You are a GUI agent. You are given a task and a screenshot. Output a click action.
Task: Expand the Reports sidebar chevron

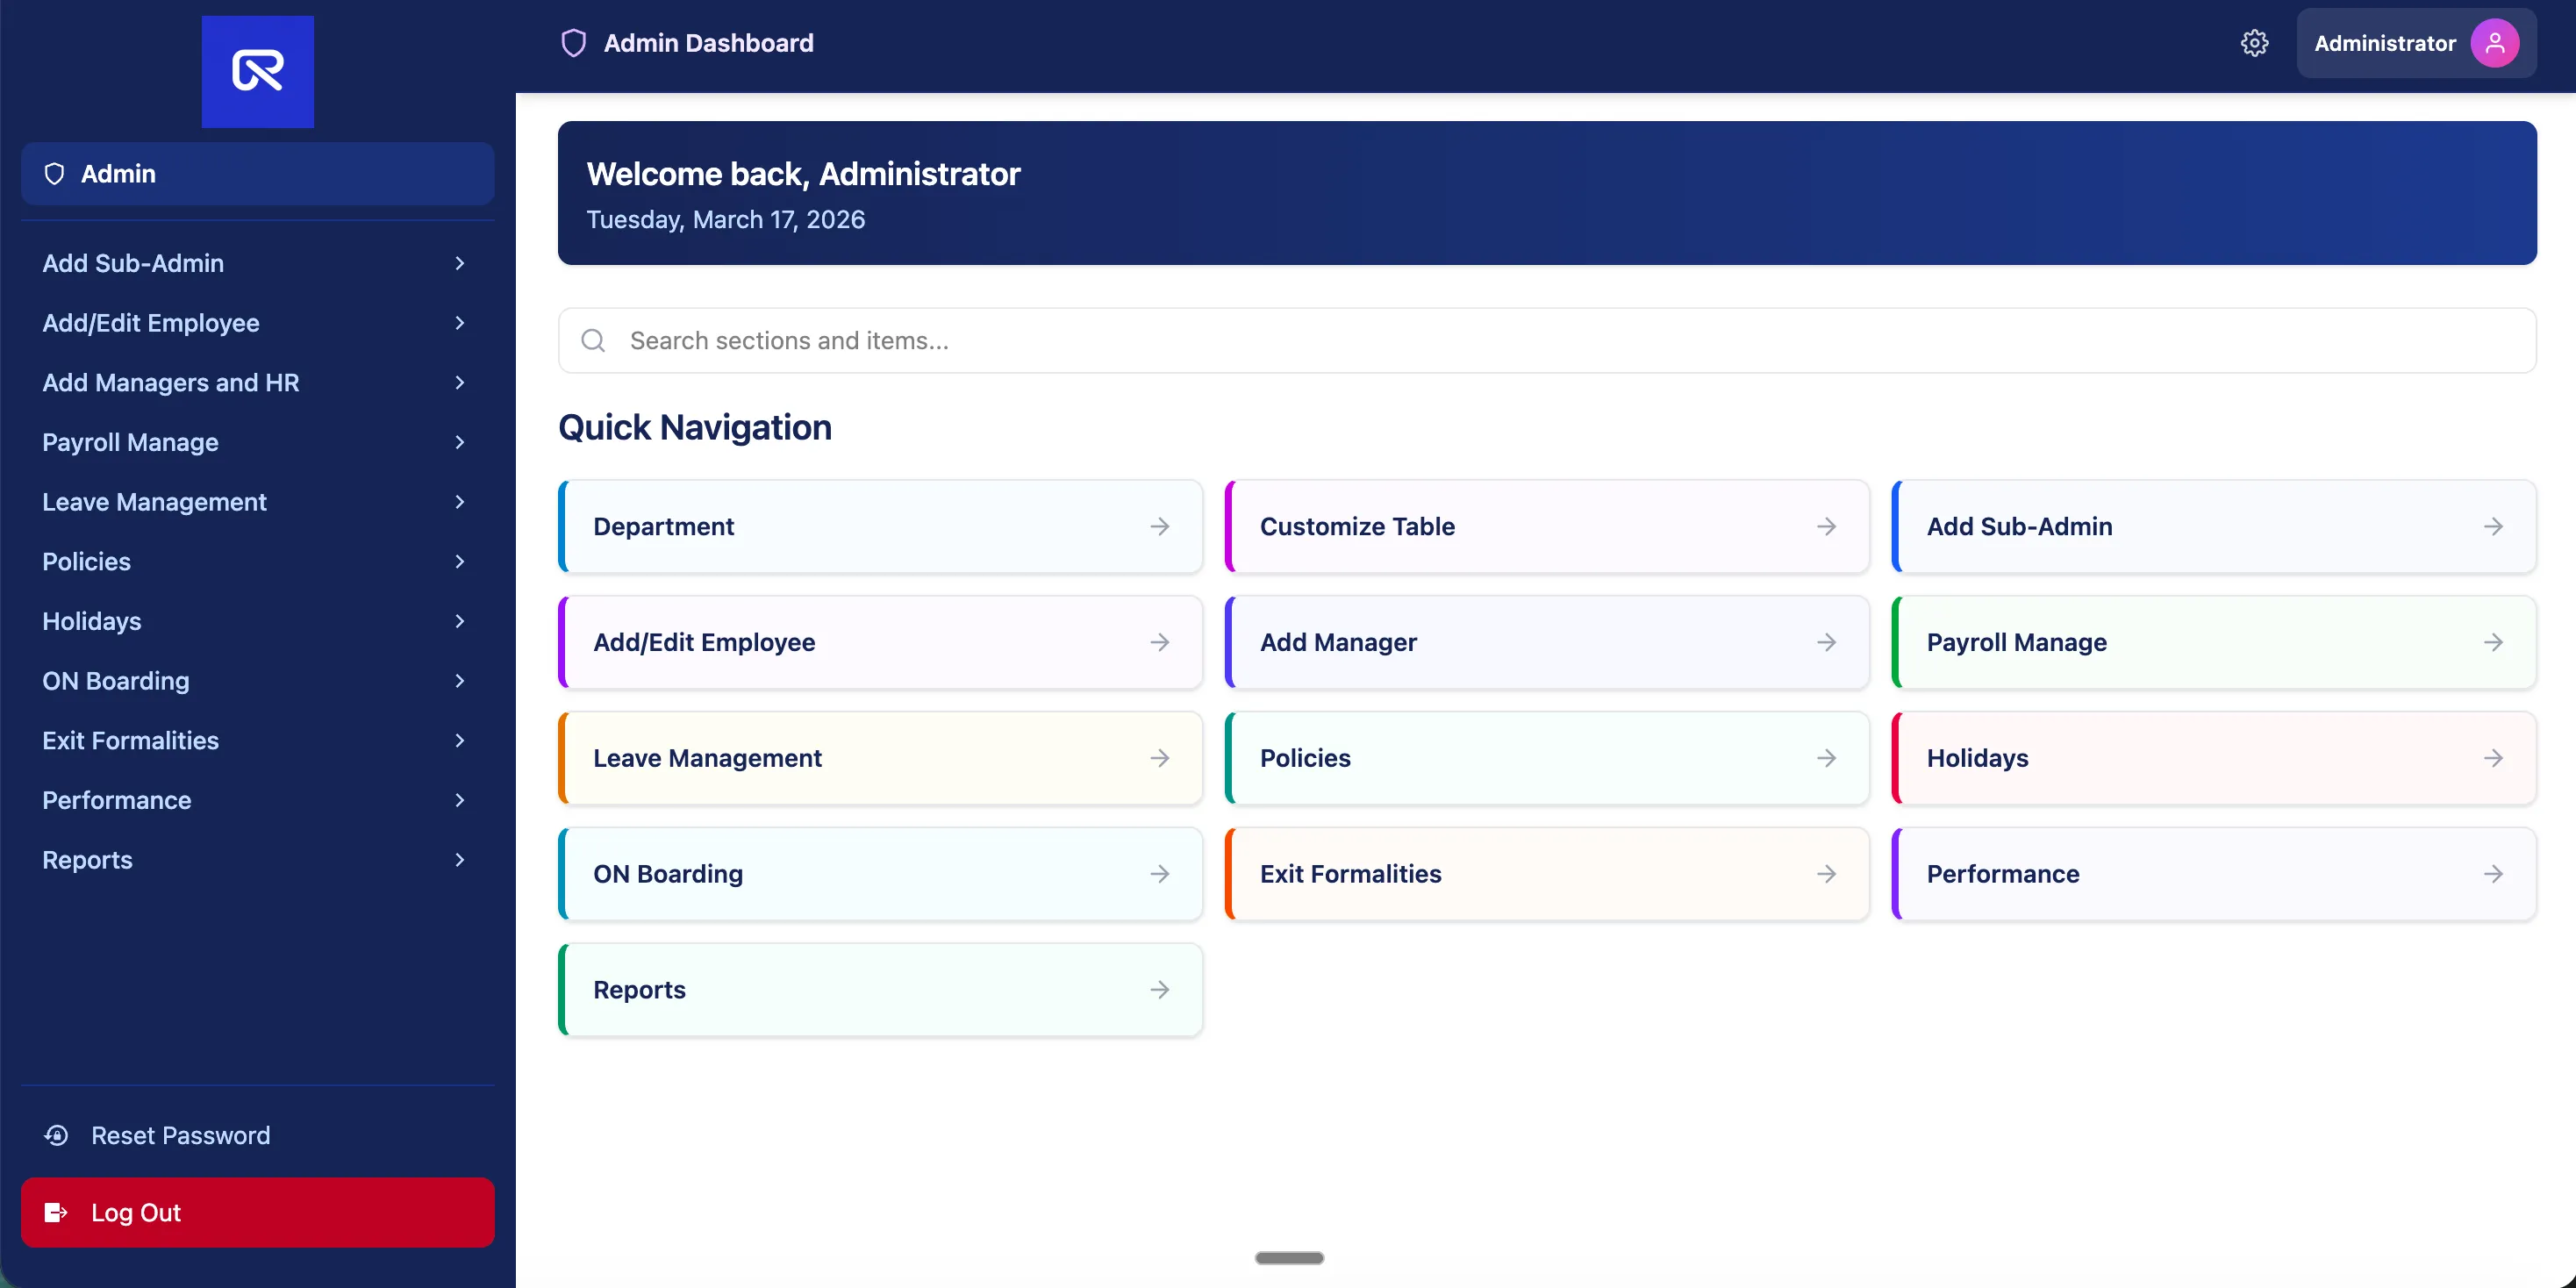pos(460,860)
